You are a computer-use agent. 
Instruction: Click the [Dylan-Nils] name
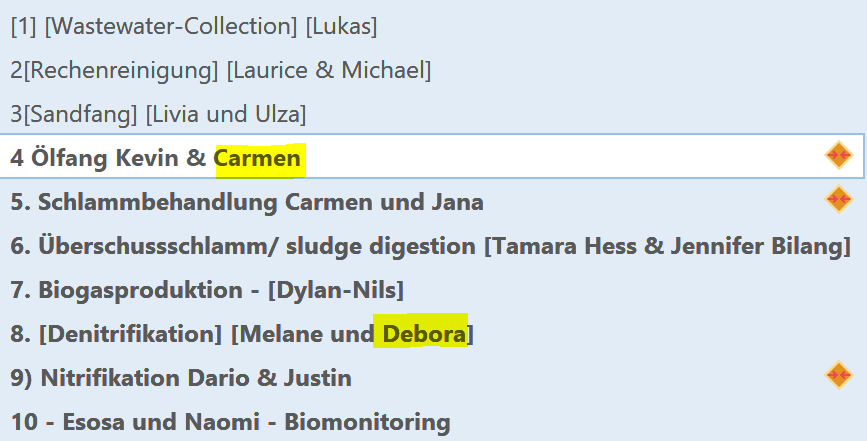click(x=335, y=290)
